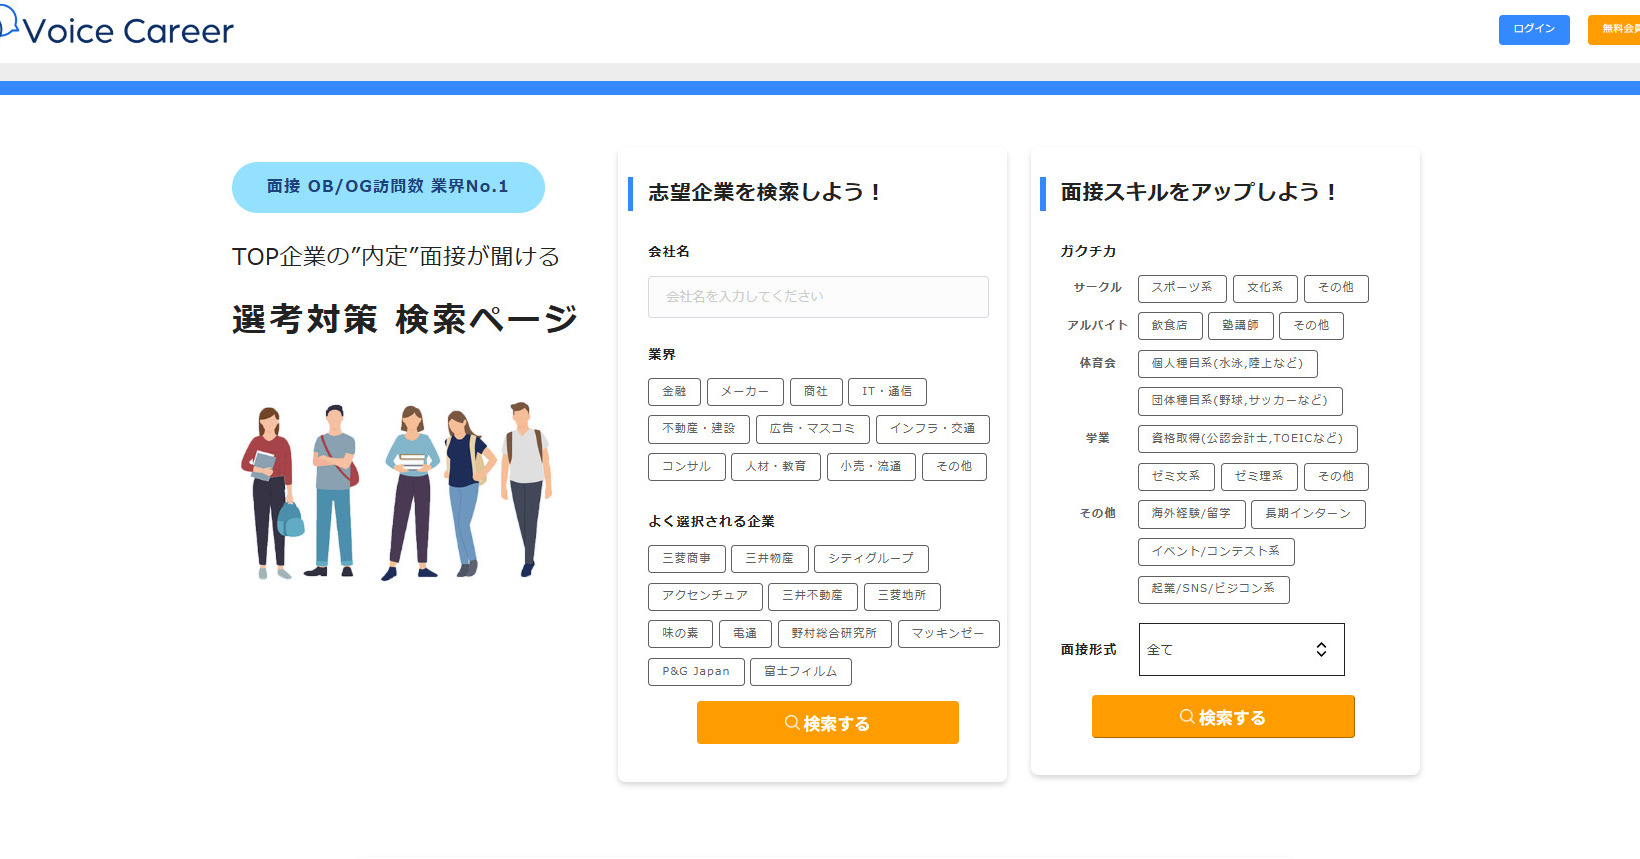
Task: Click the orange 無料会員 registration button
Action: pos(1615,30)
